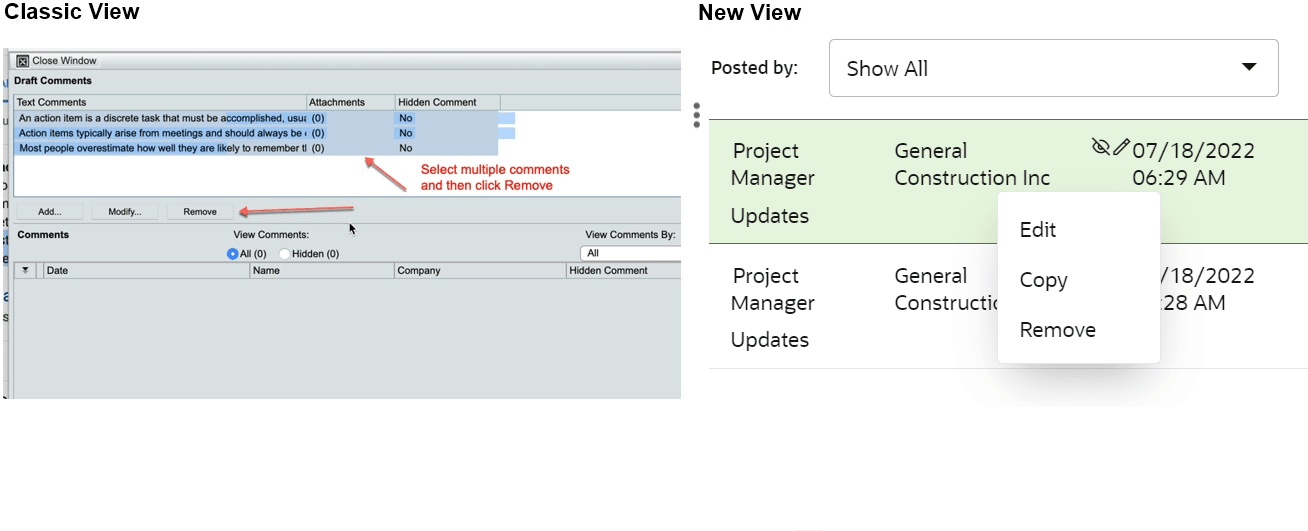Viewport: 1308px width, 531px height.
Task: Choose Edit from the comment popup menu
Action: [1038, 230]
